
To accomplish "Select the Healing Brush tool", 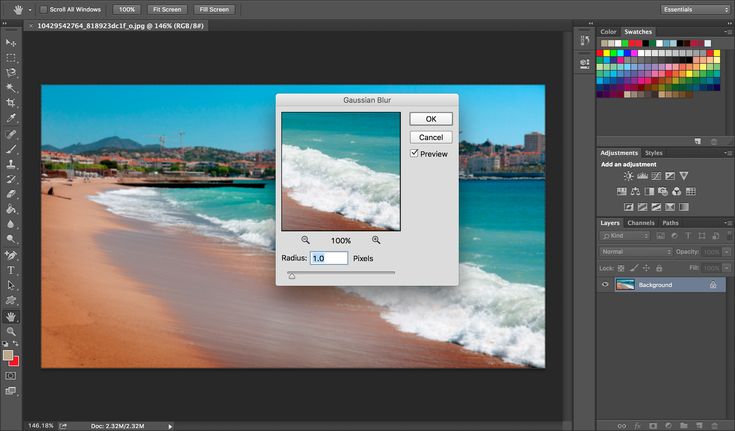I will pyautogui.click(x=11, y=134).
